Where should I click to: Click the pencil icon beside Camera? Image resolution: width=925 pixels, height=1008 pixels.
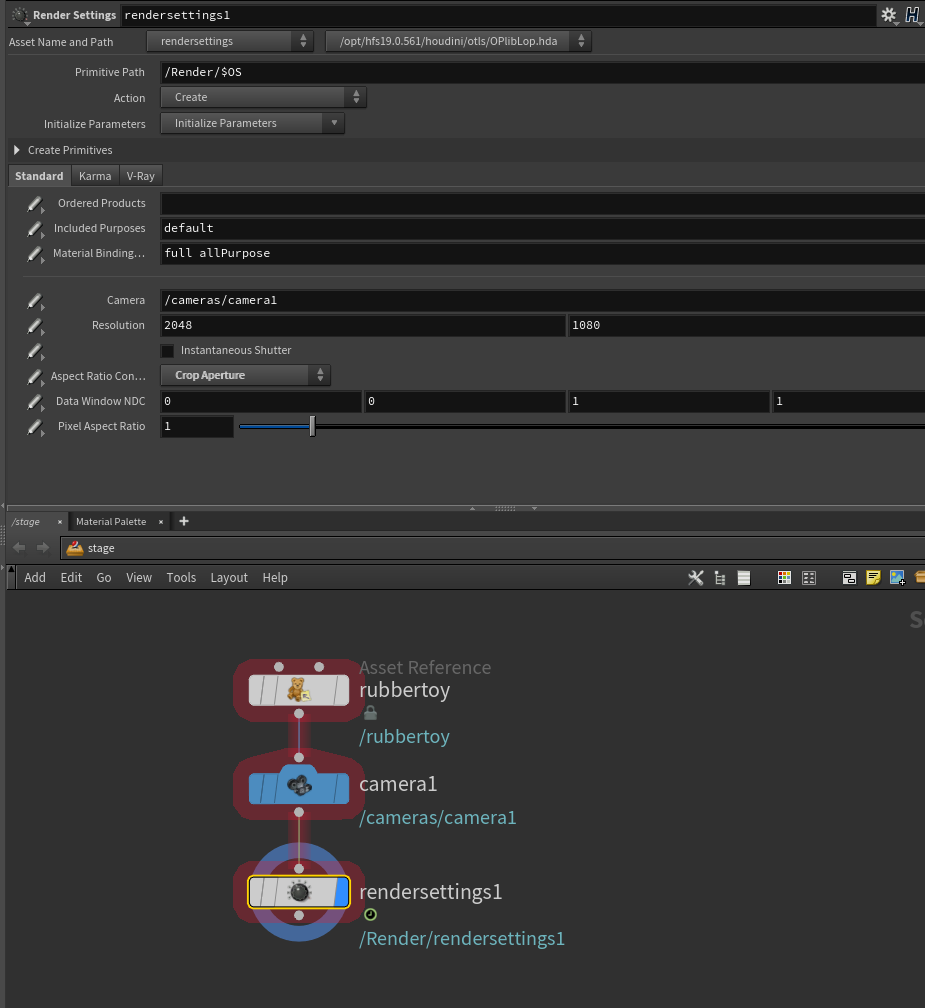(x=35, y=302)
